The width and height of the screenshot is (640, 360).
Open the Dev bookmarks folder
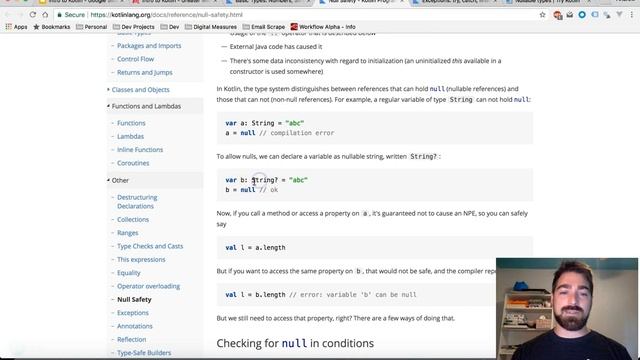[170, 27]
